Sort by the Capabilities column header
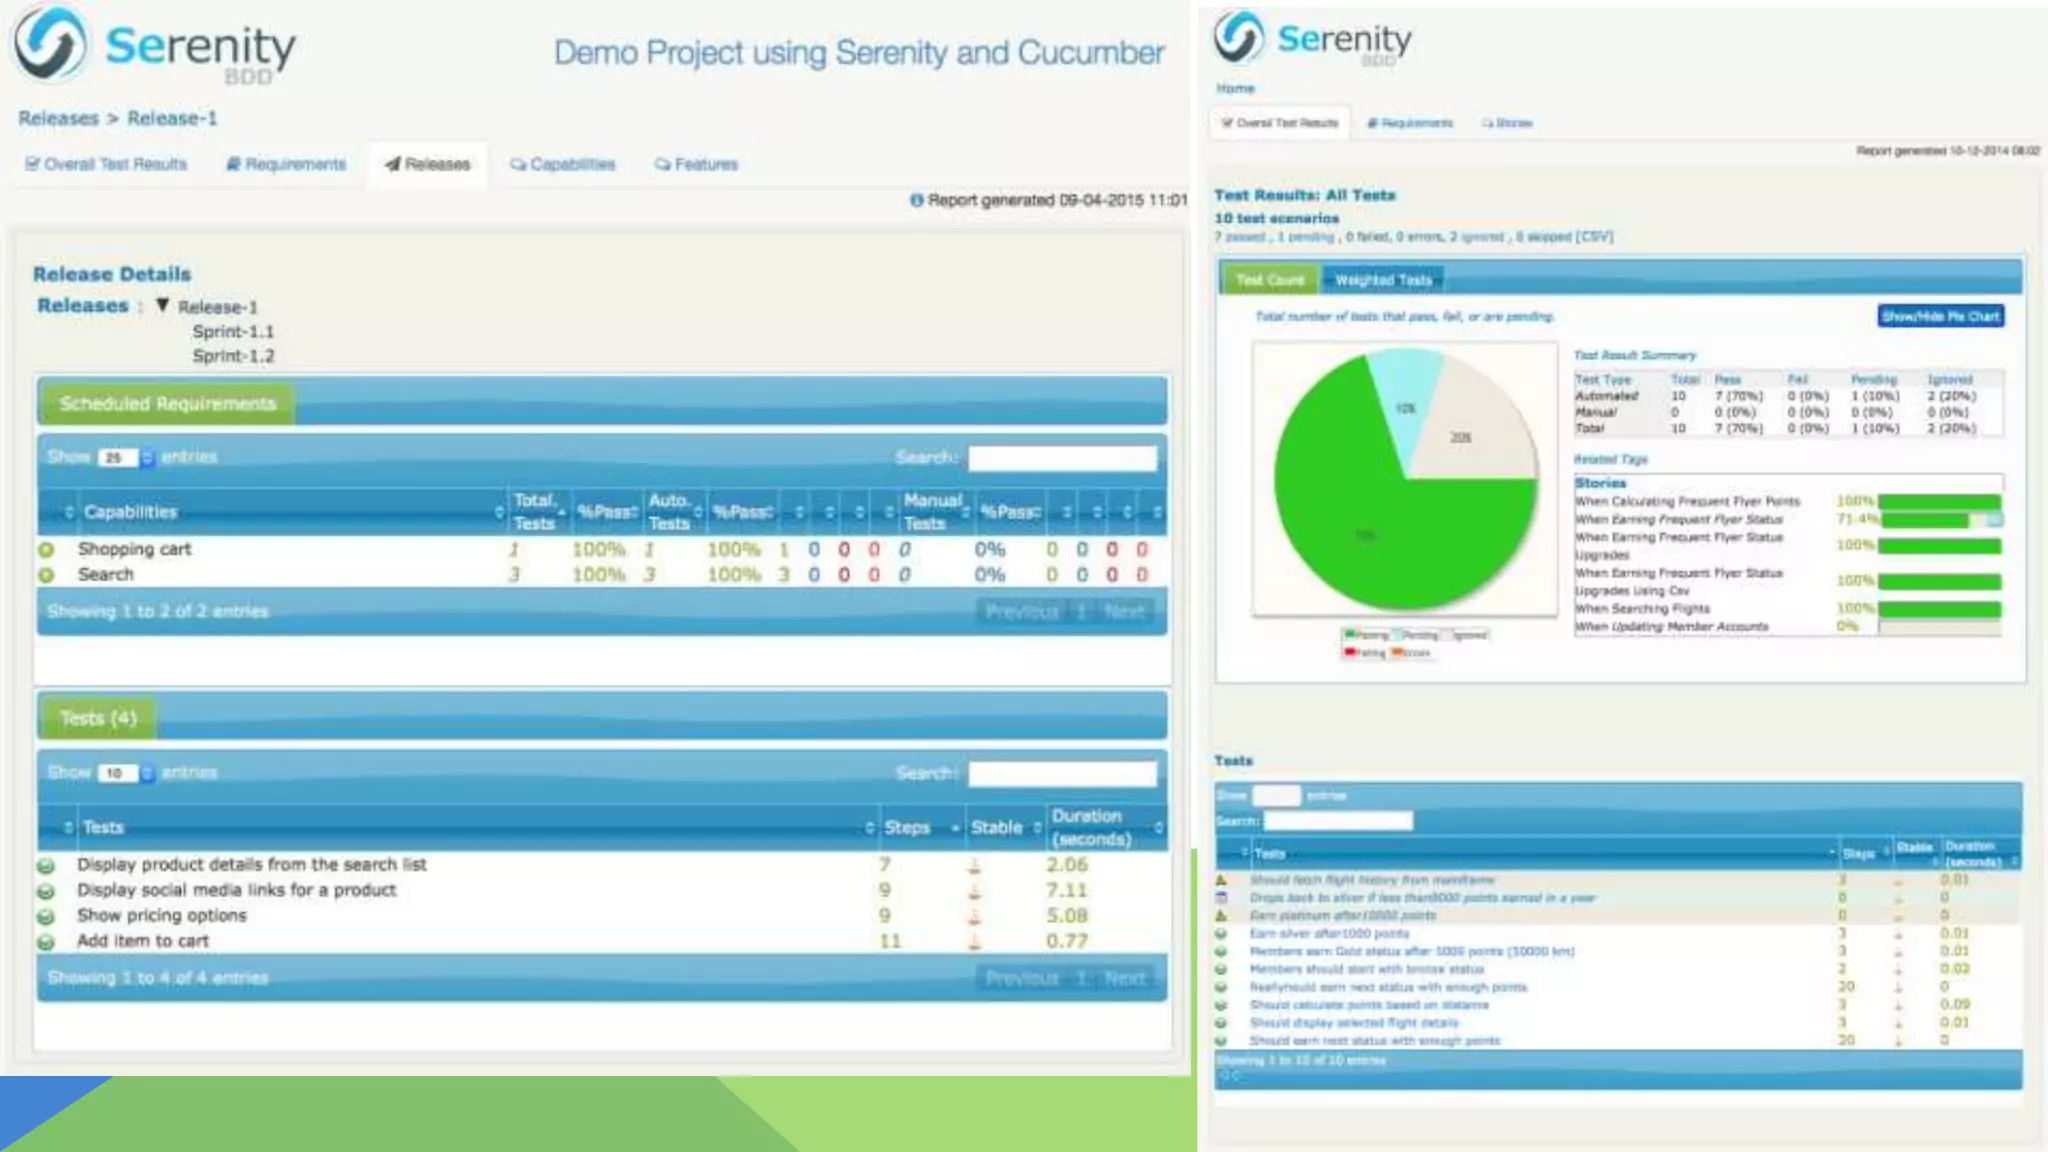Image resolution: width=2048 pixels, height=1152 pixels. pyautogui.click(x=130, y=512)
